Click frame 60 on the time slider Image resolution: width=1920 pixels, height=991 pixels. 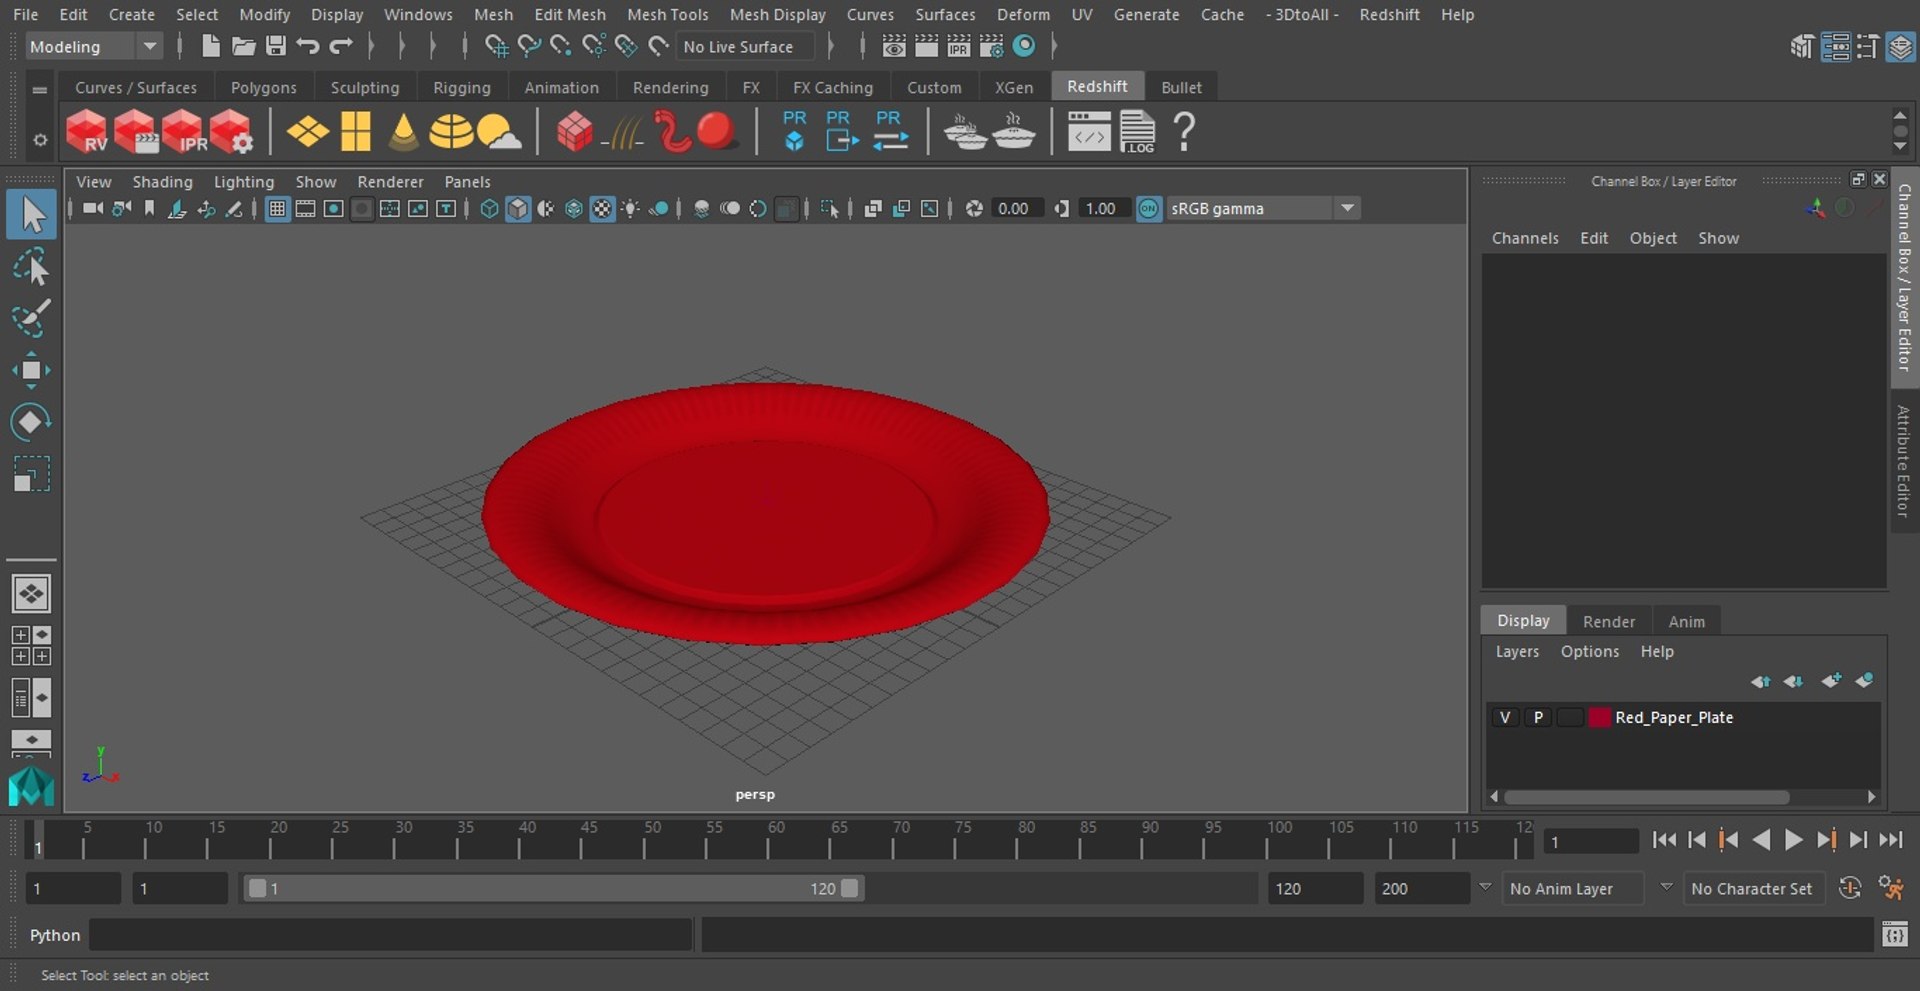pos(769,841)
